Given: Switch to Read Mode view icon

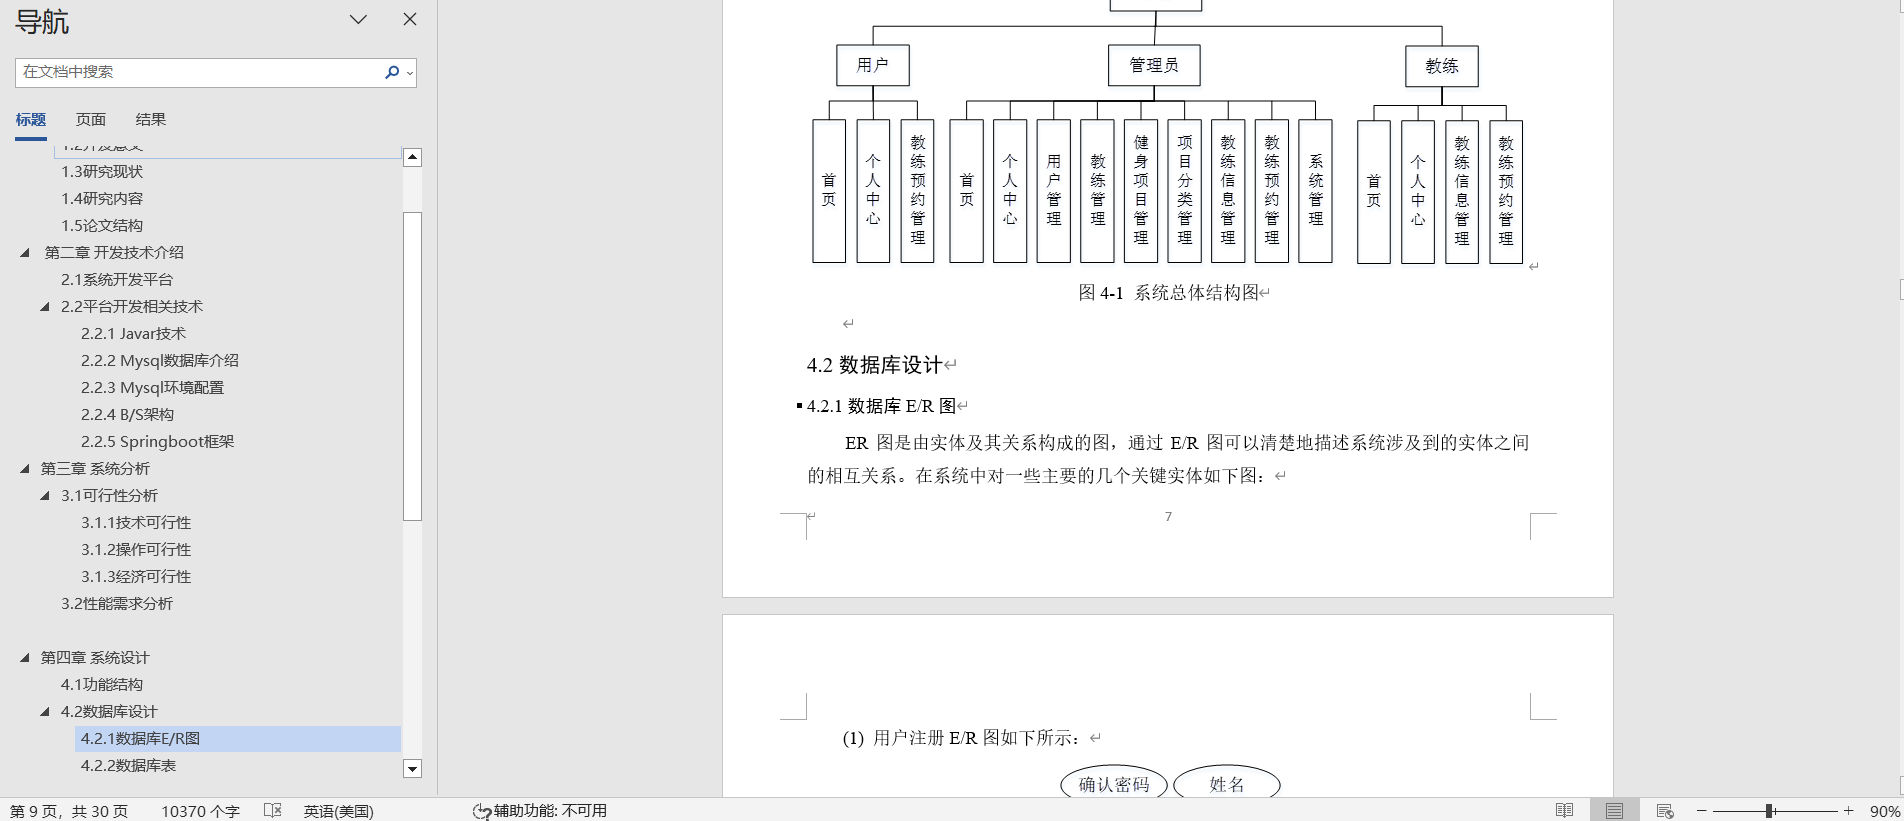Looking at the screenshot, I should (x=1565, y=811).
